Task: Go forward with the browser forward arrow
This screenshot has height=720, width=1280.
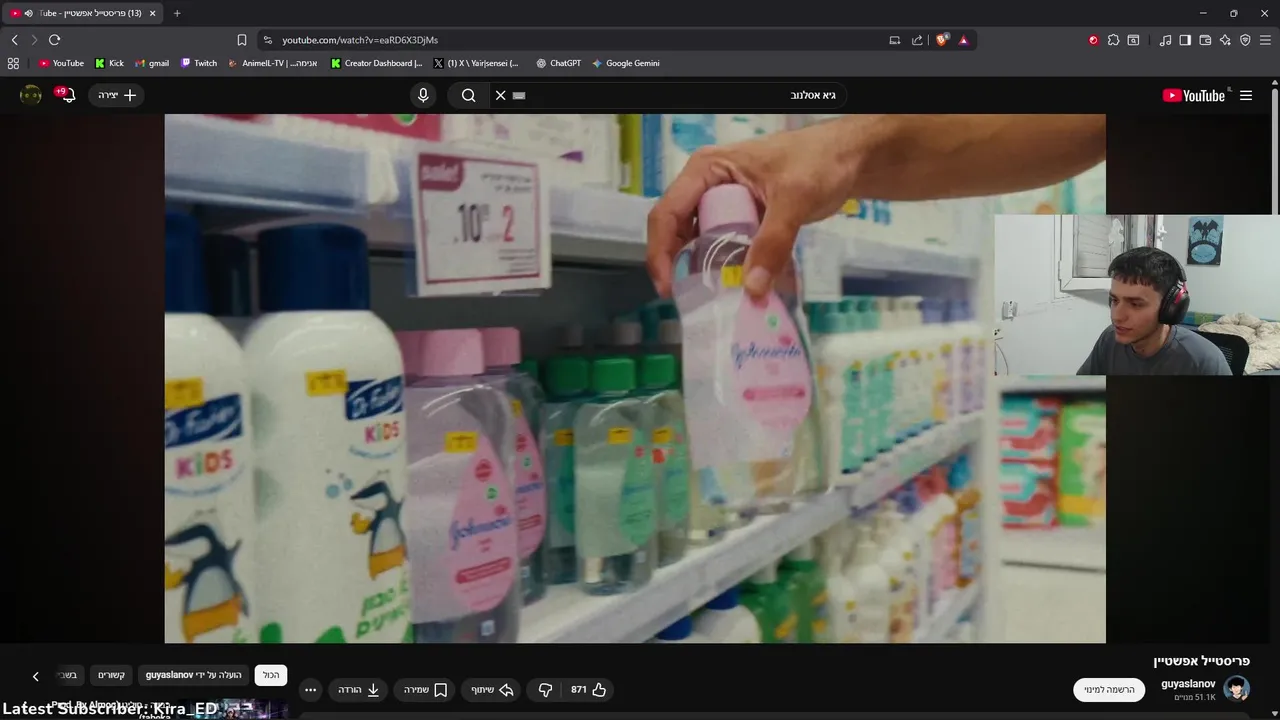Action: click(x=34, y=40)
